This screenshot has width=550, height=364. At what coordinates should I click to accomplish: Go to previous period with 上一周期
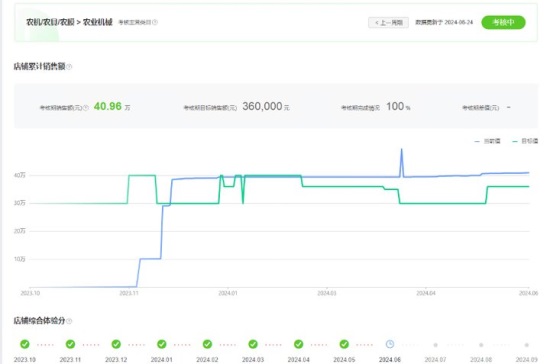(x=388, y=22)
